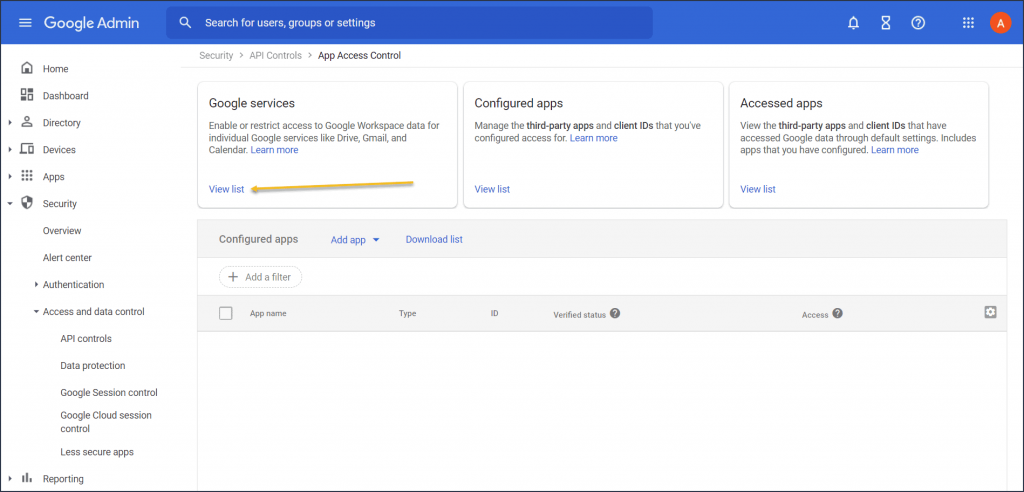Collapse Access and data control
Viewport: 1024px width, 492px height.
(x=37, y=312)
